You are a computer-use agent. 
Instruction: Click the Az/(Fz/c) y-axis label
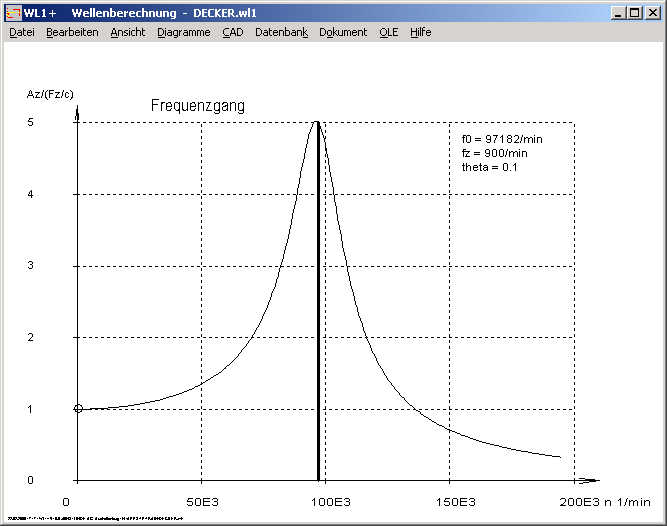(49, 94)
